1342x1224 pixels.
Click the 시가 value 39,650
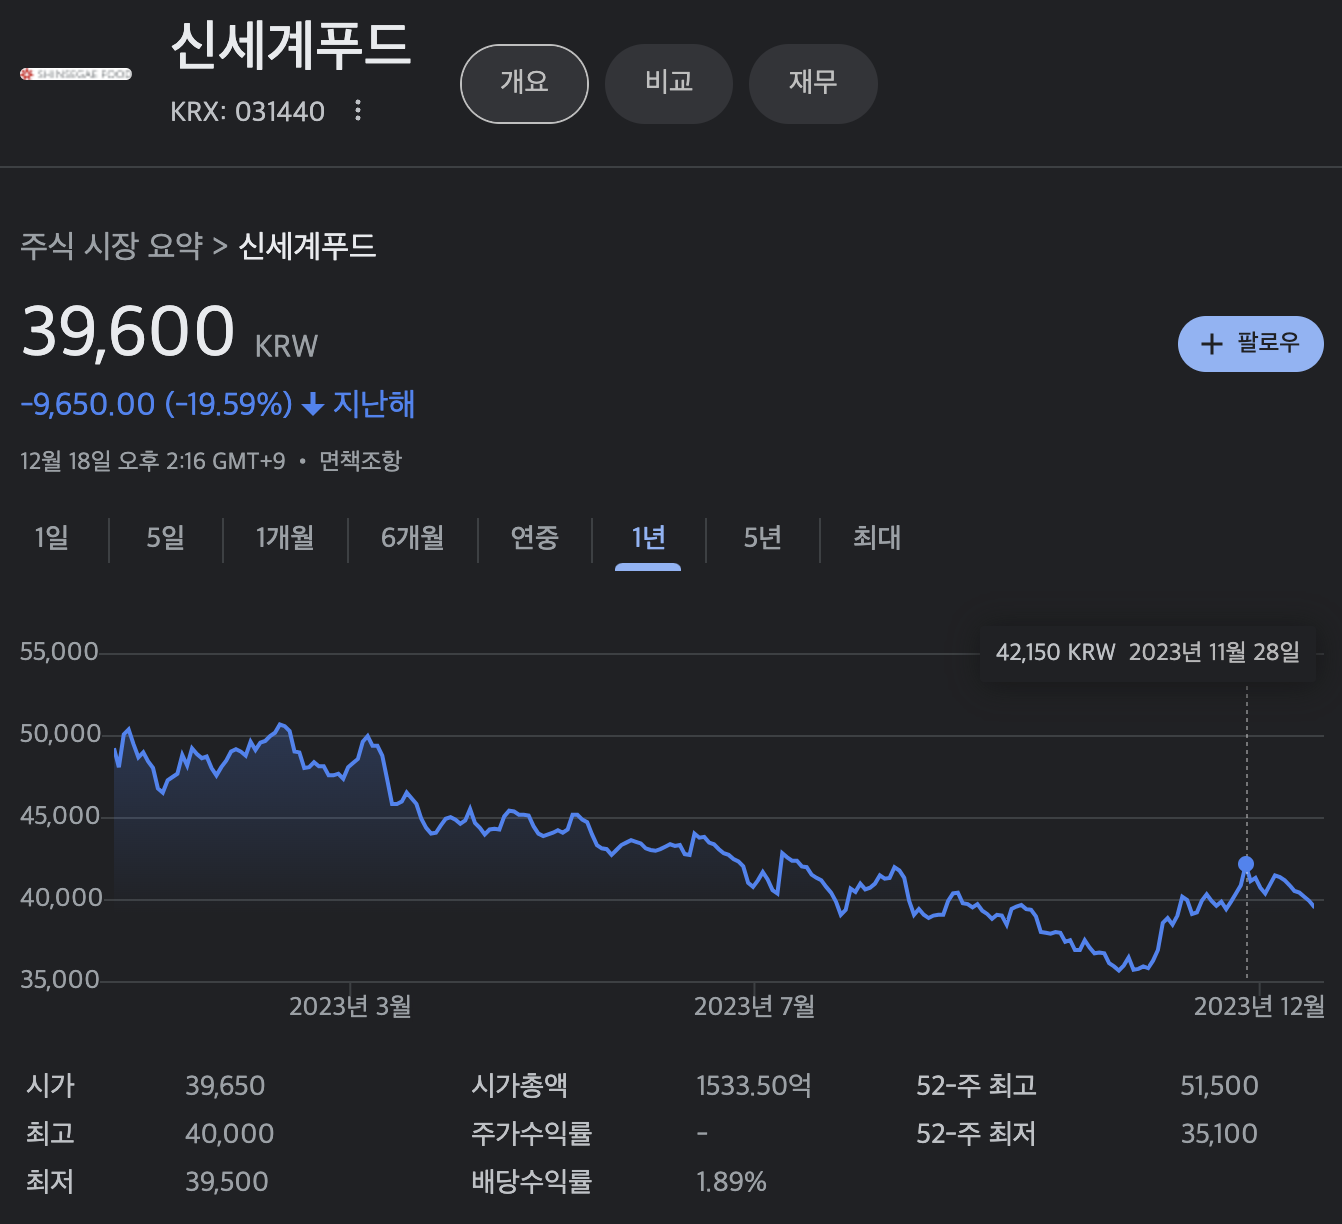225,1086
